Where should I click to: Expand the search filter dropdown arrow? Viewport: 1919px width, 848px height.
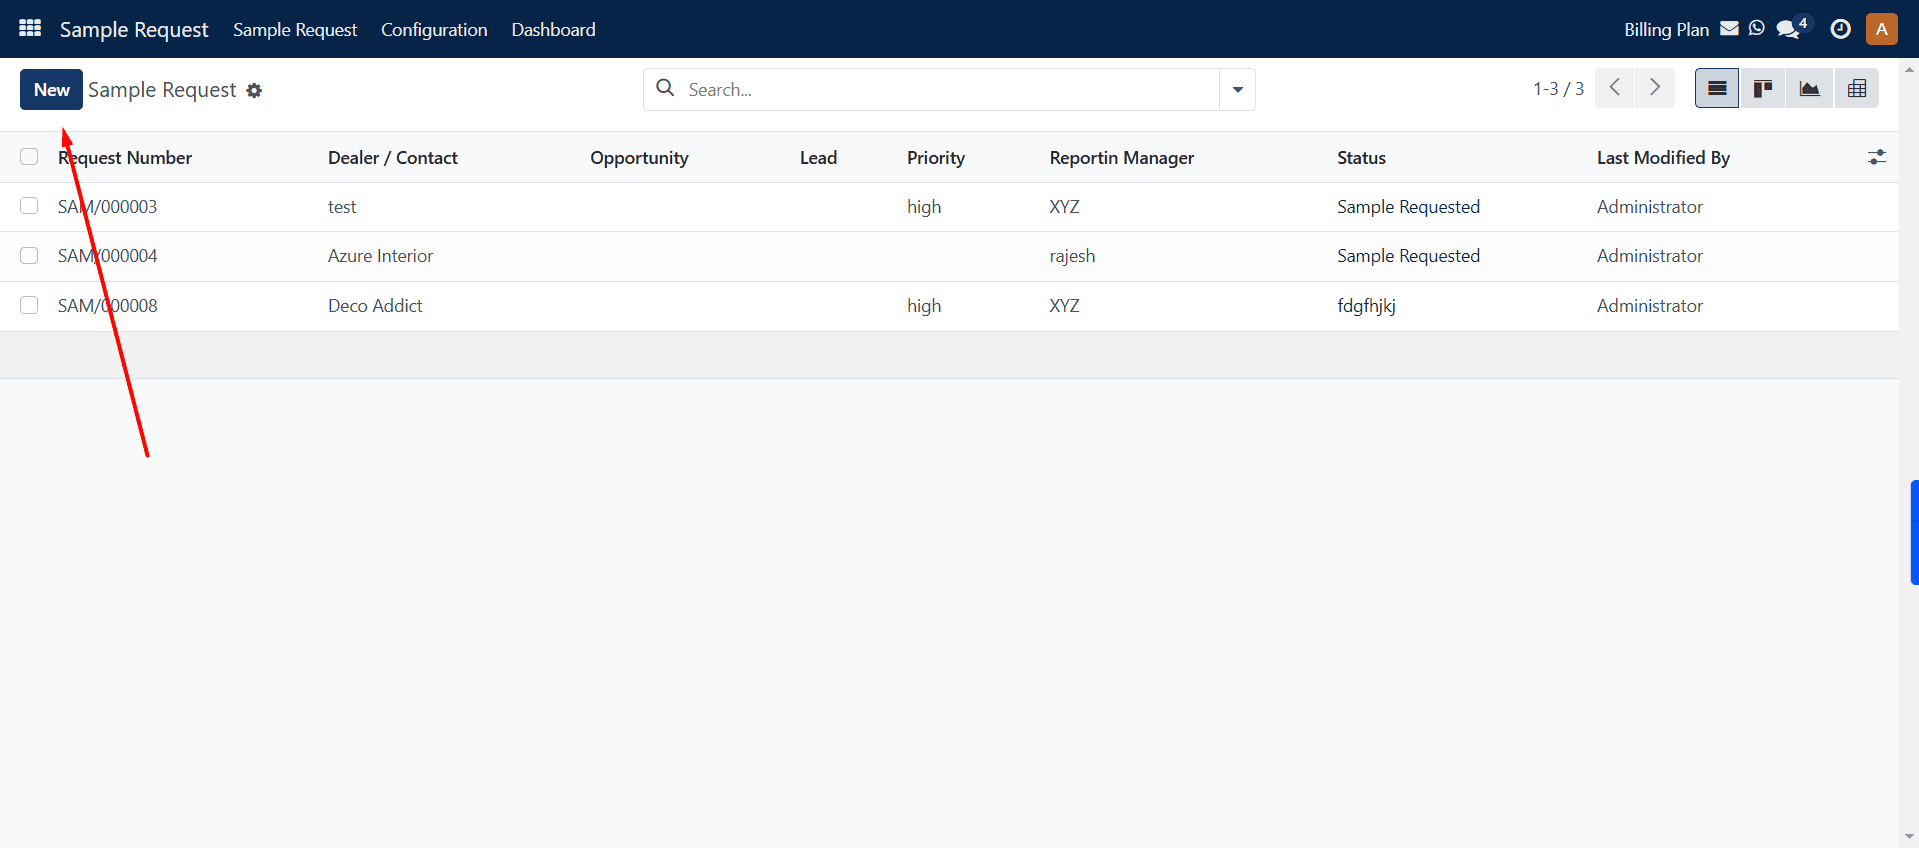pyautogui.click(x=1237, y=89)
